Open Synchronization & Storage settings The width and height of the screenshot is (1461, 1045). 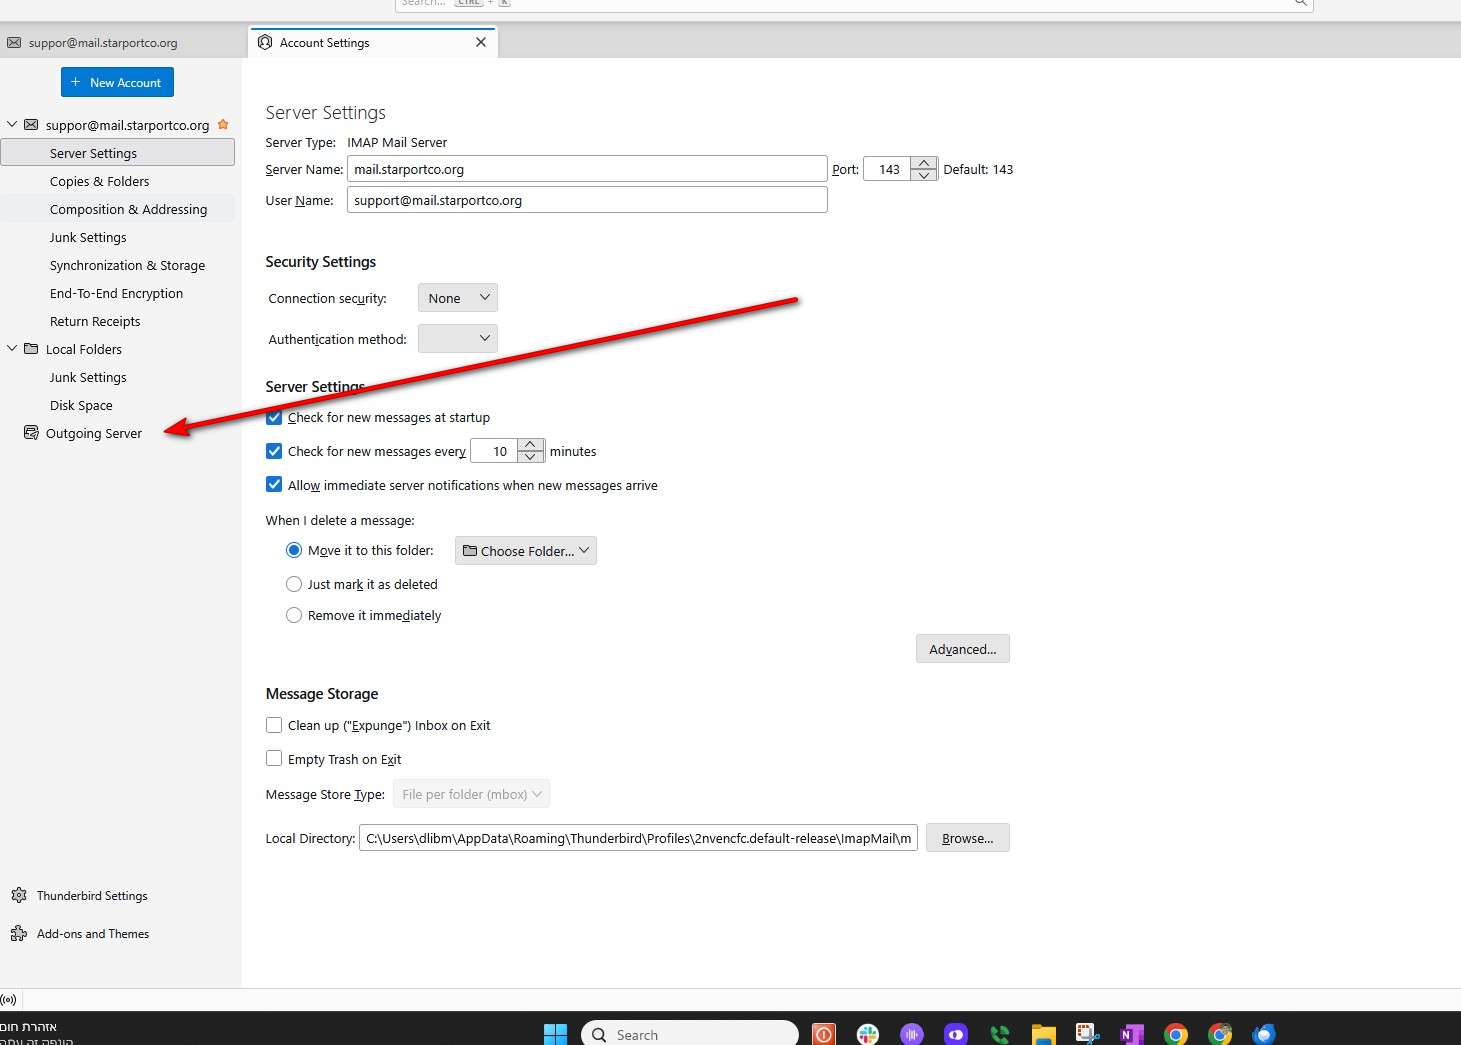pos(127,265)
